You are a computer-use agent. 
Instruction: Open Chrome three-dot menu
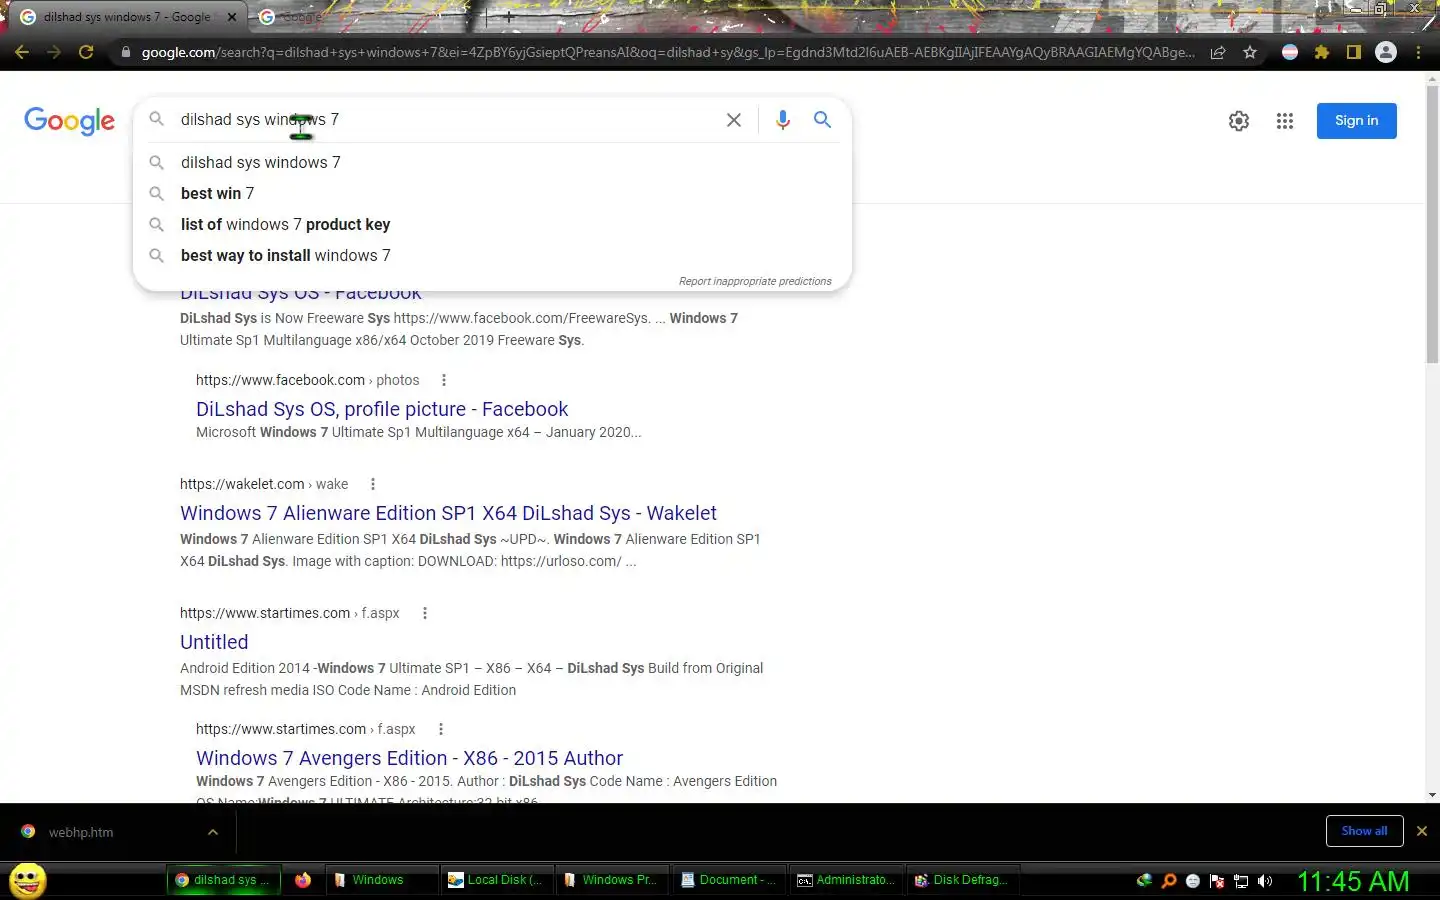pyautogui.click(x=1418, y=52)
